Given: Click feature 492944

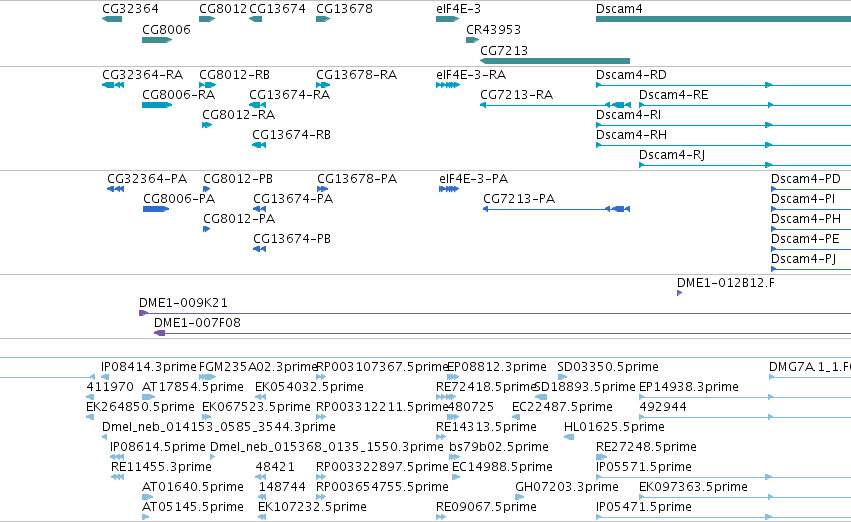Looking at the screenshot, I should [663, 407].
